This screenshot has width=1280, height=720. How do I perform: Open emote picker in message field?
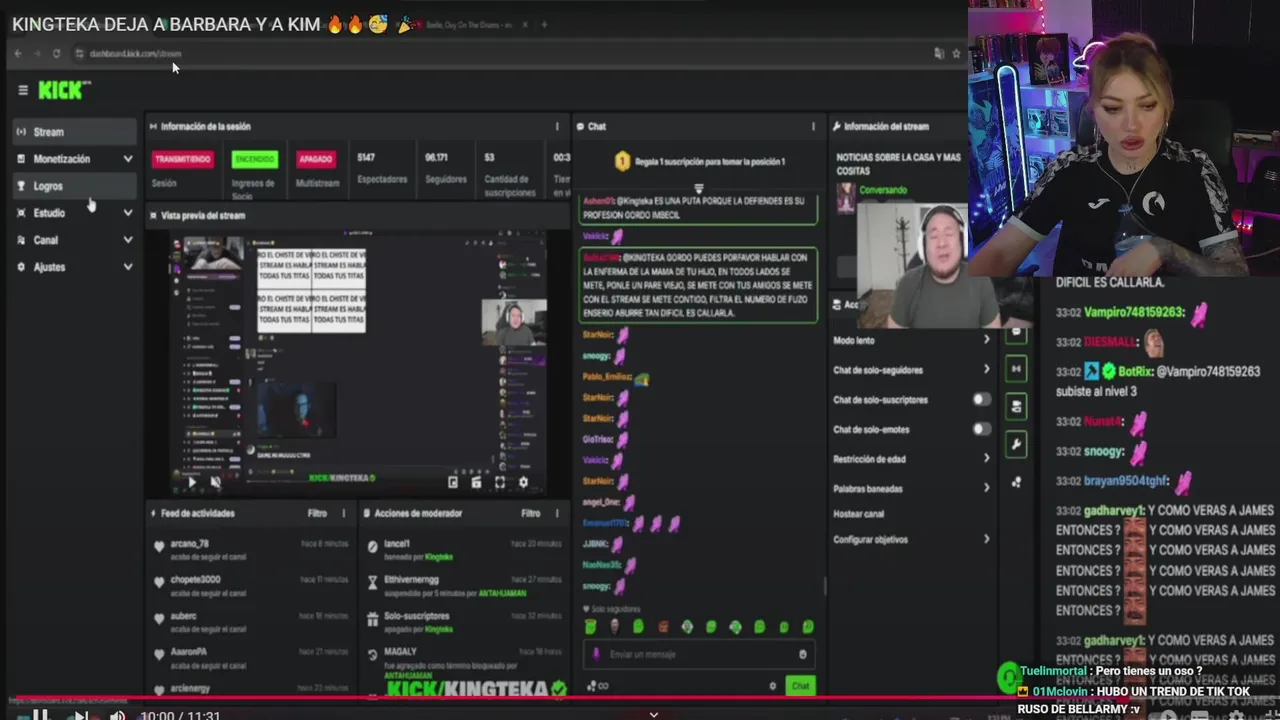click(802, 654)
